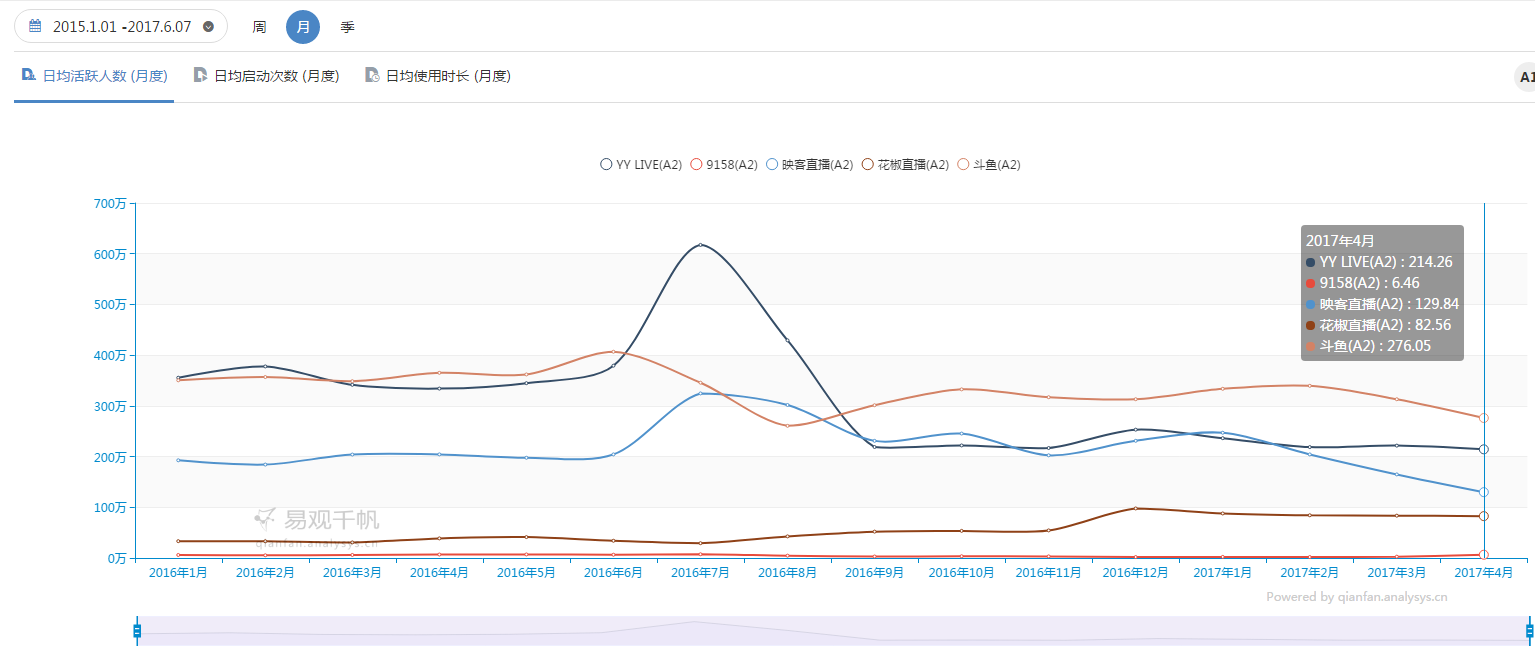This screenshot has width=1535, height=655.
Task: Open the 日均活跃人数 (月度) tab
Action: pos(104,76)
